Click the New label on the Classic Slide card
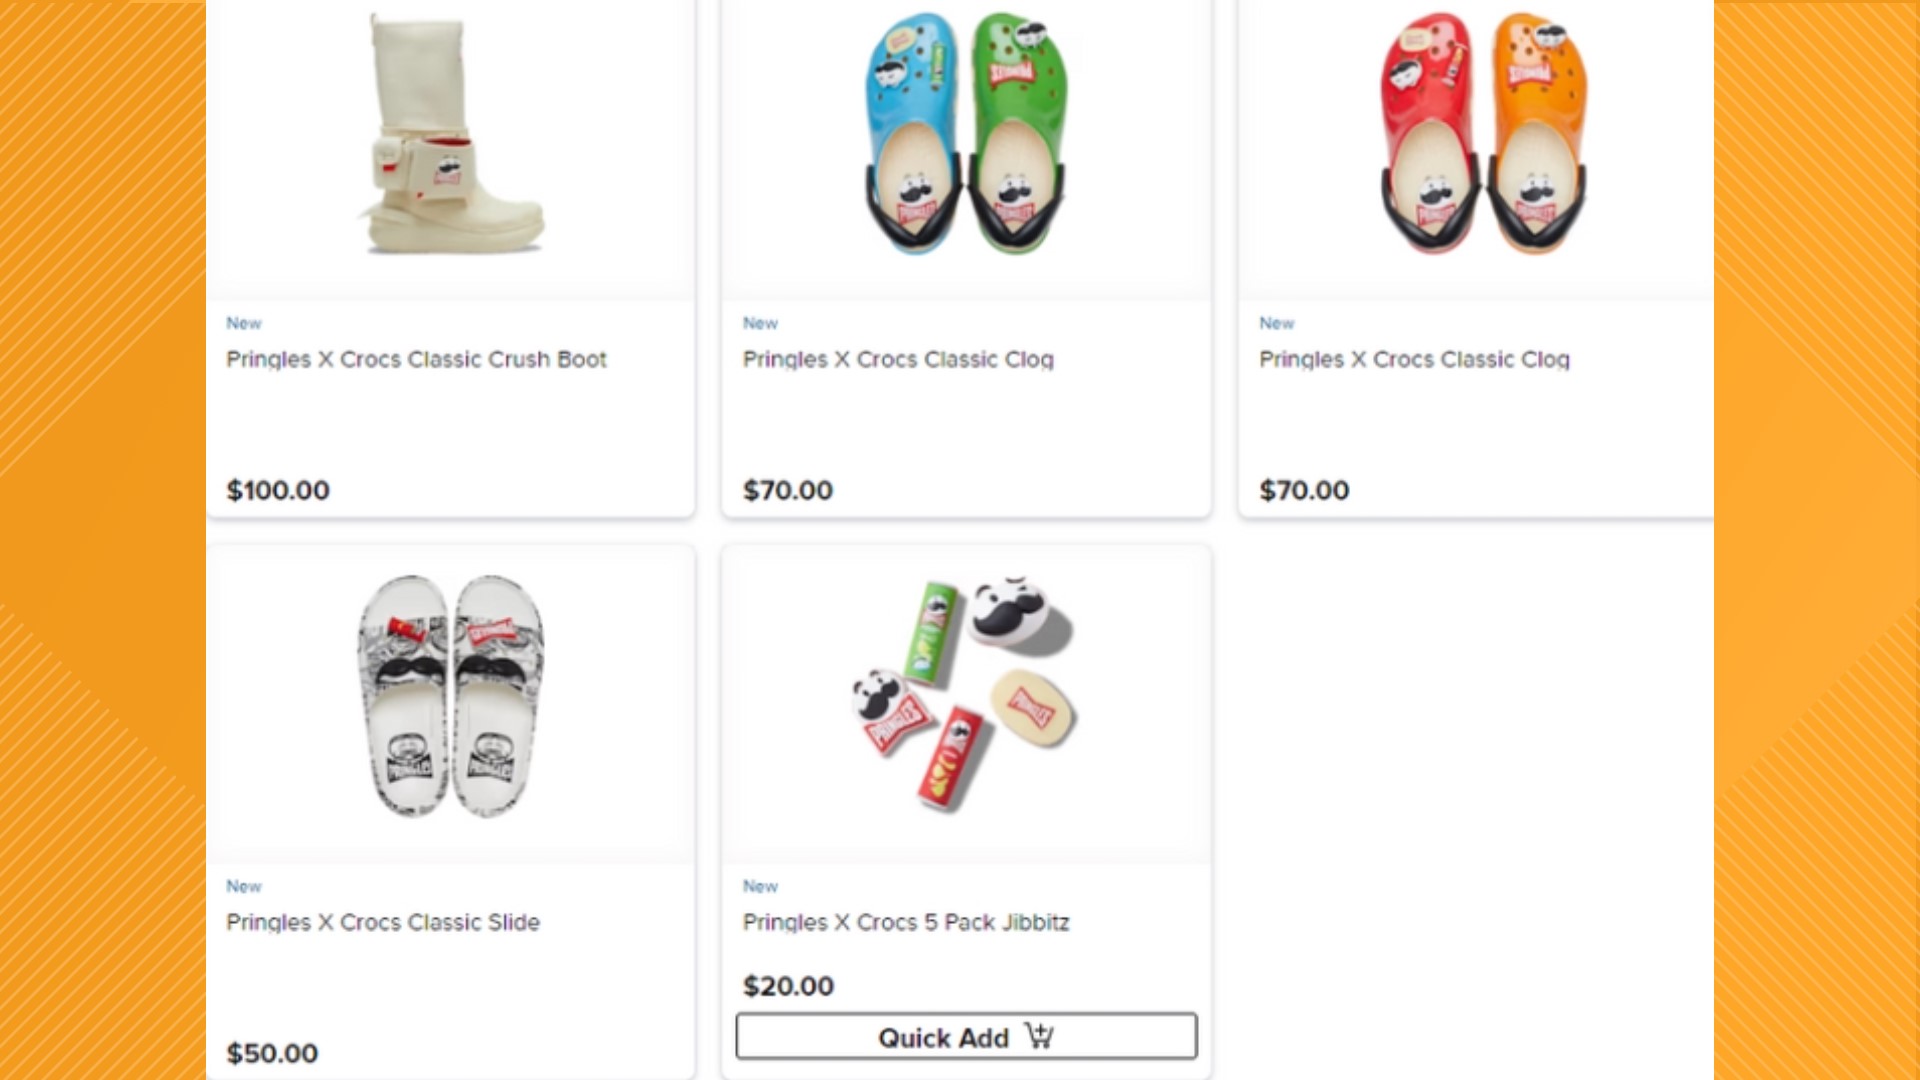Screen dimensions: 1920x1080 (245, 886)
